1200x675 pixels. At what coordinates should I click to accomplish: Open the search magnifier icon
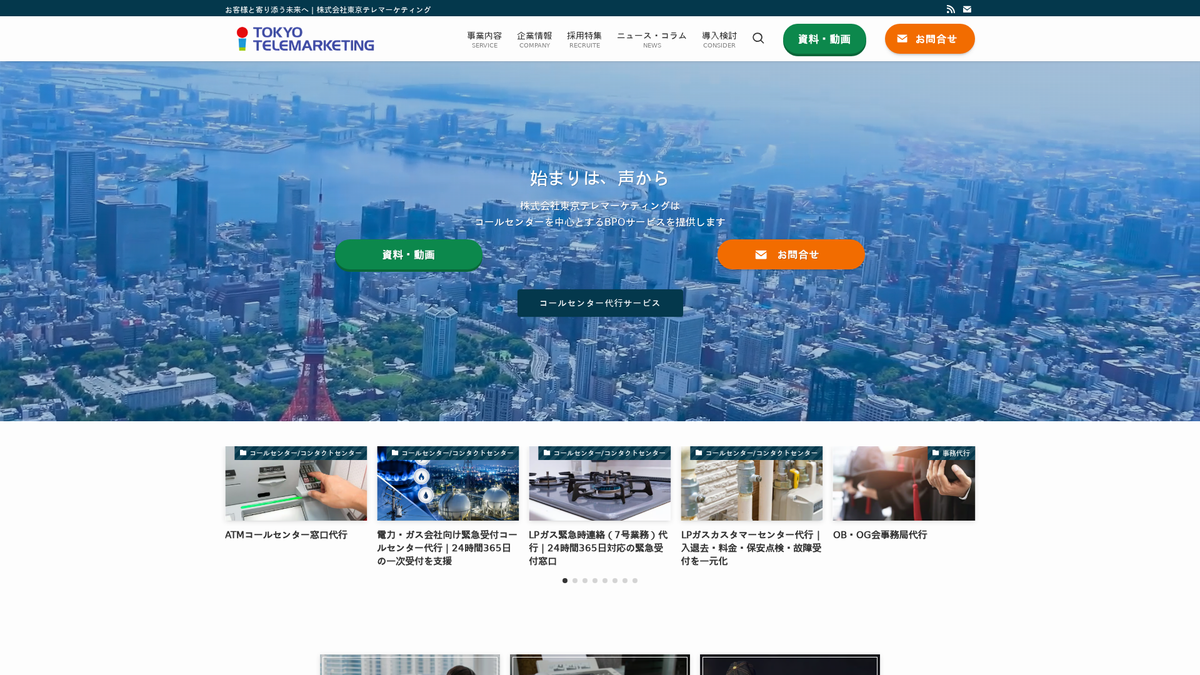[x=758, y=38]
